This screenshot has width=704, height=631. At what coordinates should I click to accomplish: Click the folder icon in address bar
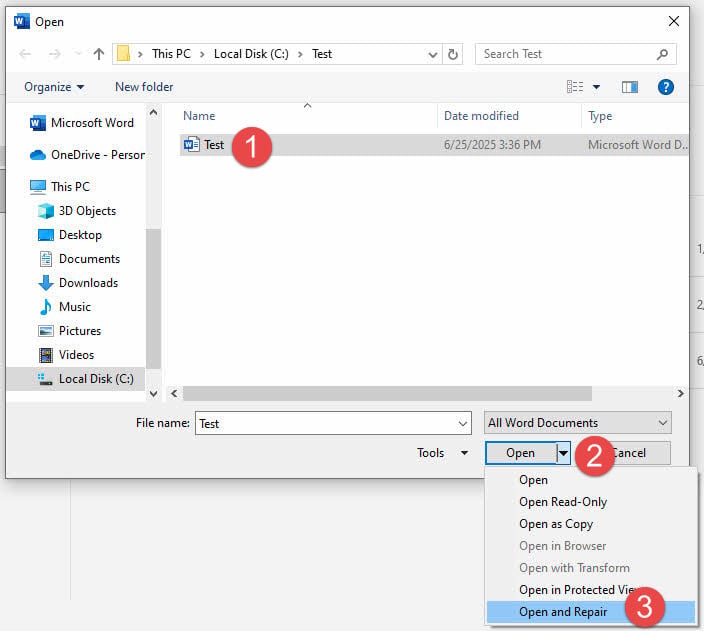[123, 54]
